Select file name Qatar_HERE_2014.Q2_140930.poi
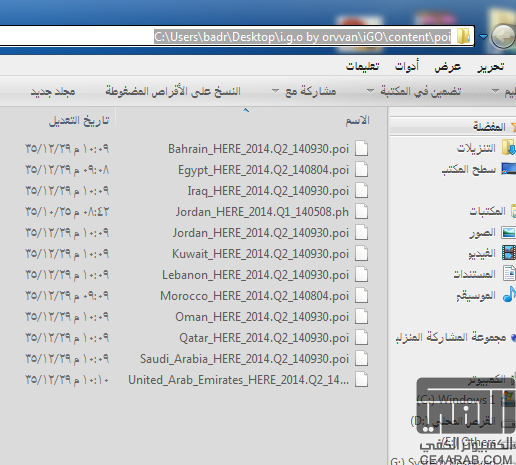This screenshot has height=465, width=516. (264, 338)
